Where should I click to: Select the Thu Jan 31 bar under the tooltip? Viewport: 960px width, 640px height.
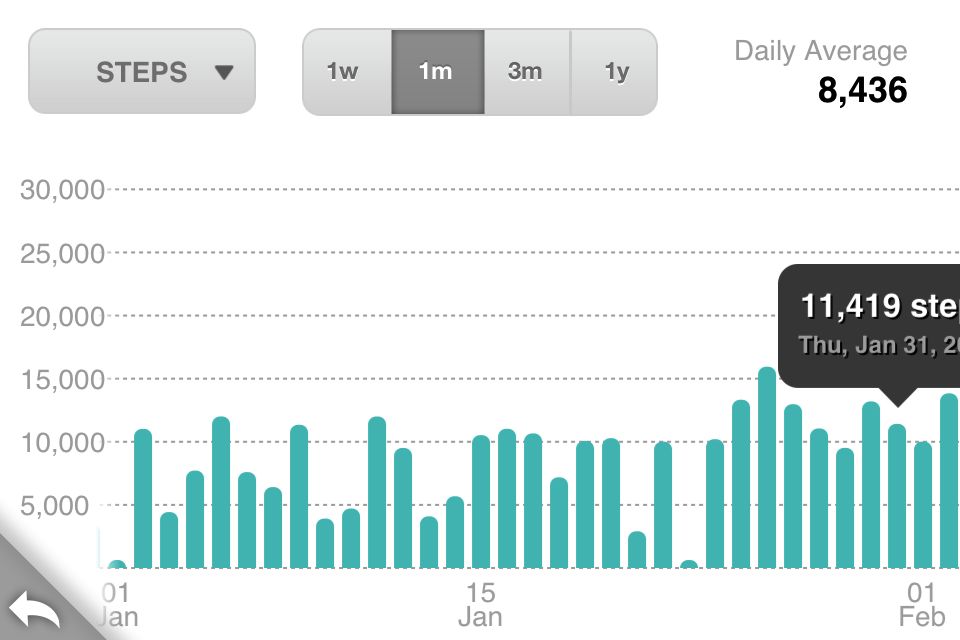(897, 496)
